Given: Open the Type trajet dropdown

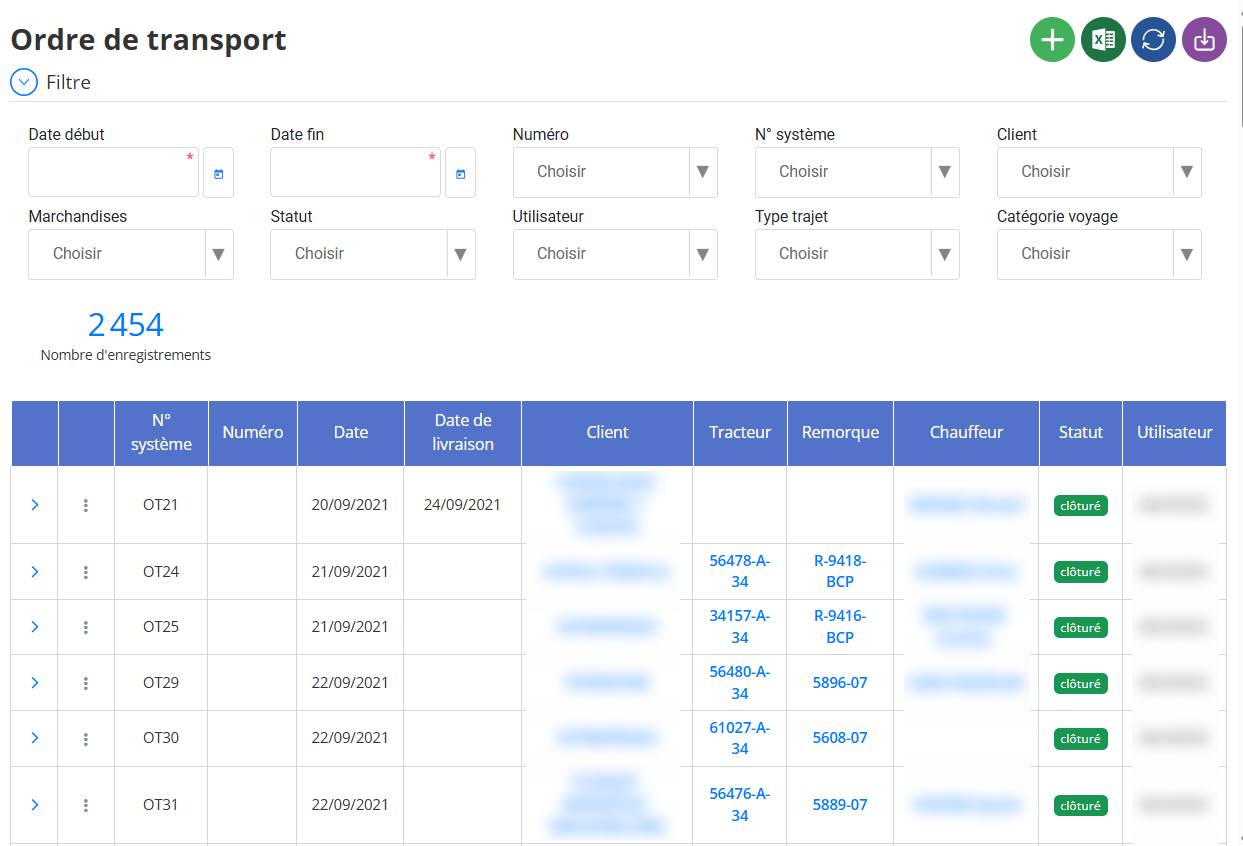Looking at the screenshot, I should point(857,254).
